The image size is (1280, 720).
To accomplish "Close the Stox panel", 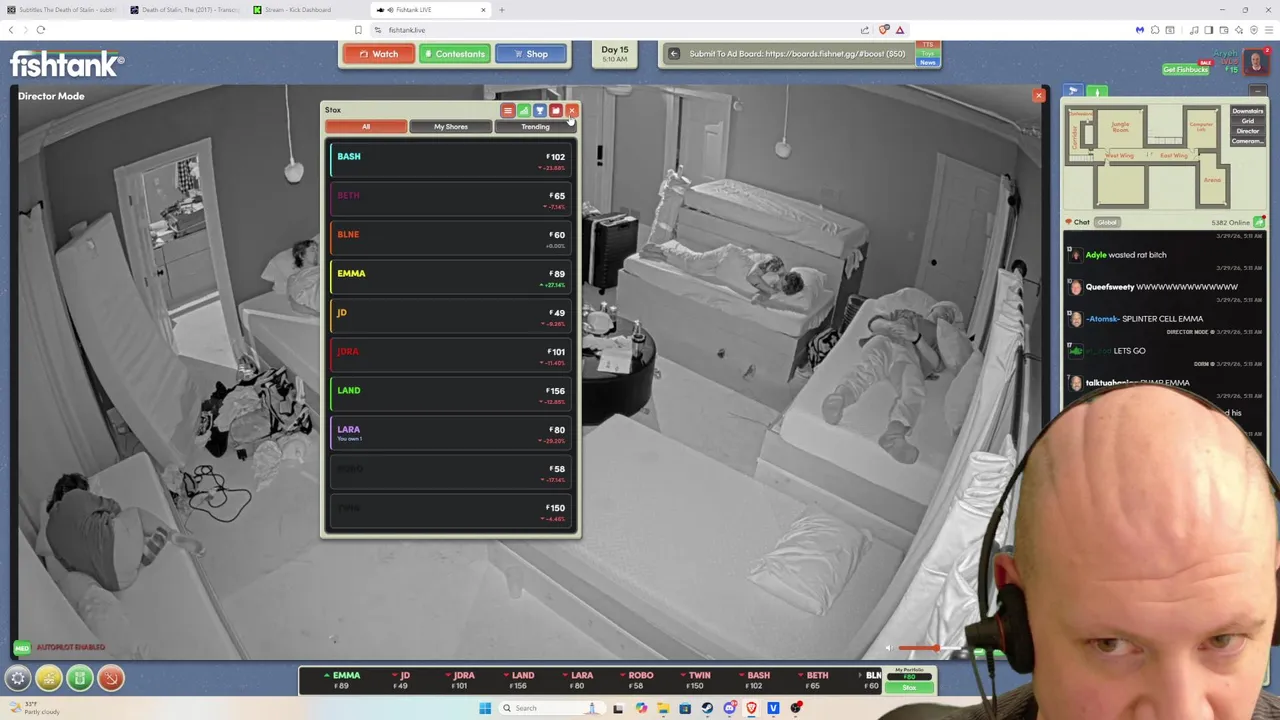I will pyautogui.click(x=572, y=110).
